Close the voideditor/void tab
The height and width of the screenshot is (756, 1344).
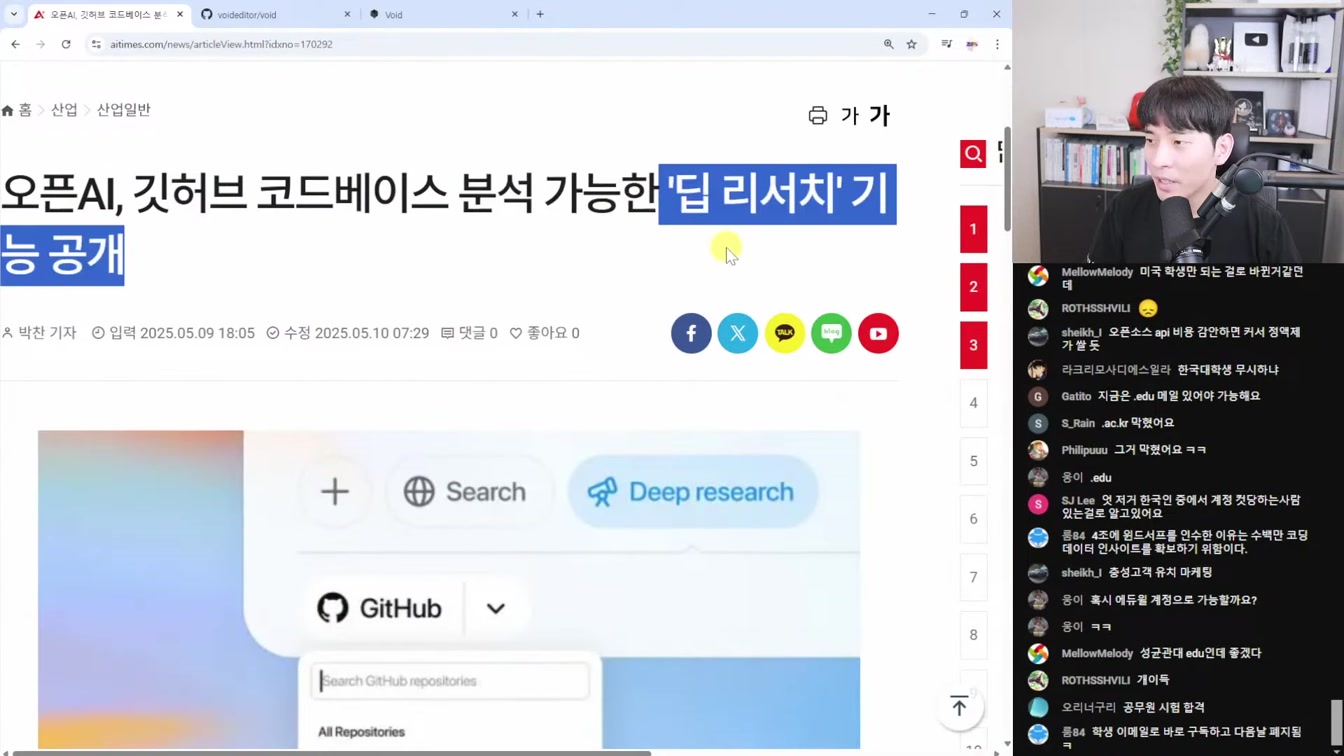click(347, 14)
